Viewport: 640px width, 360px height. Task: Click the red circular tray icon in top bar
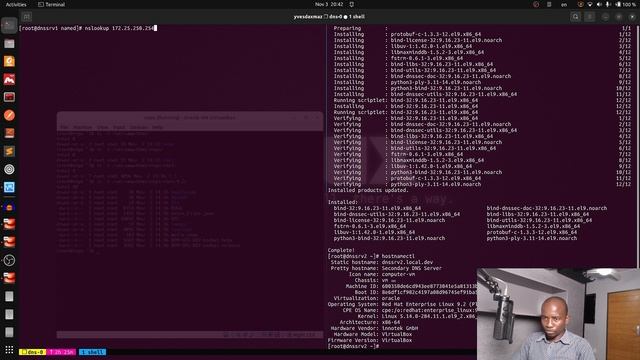[x=536, y=4]
